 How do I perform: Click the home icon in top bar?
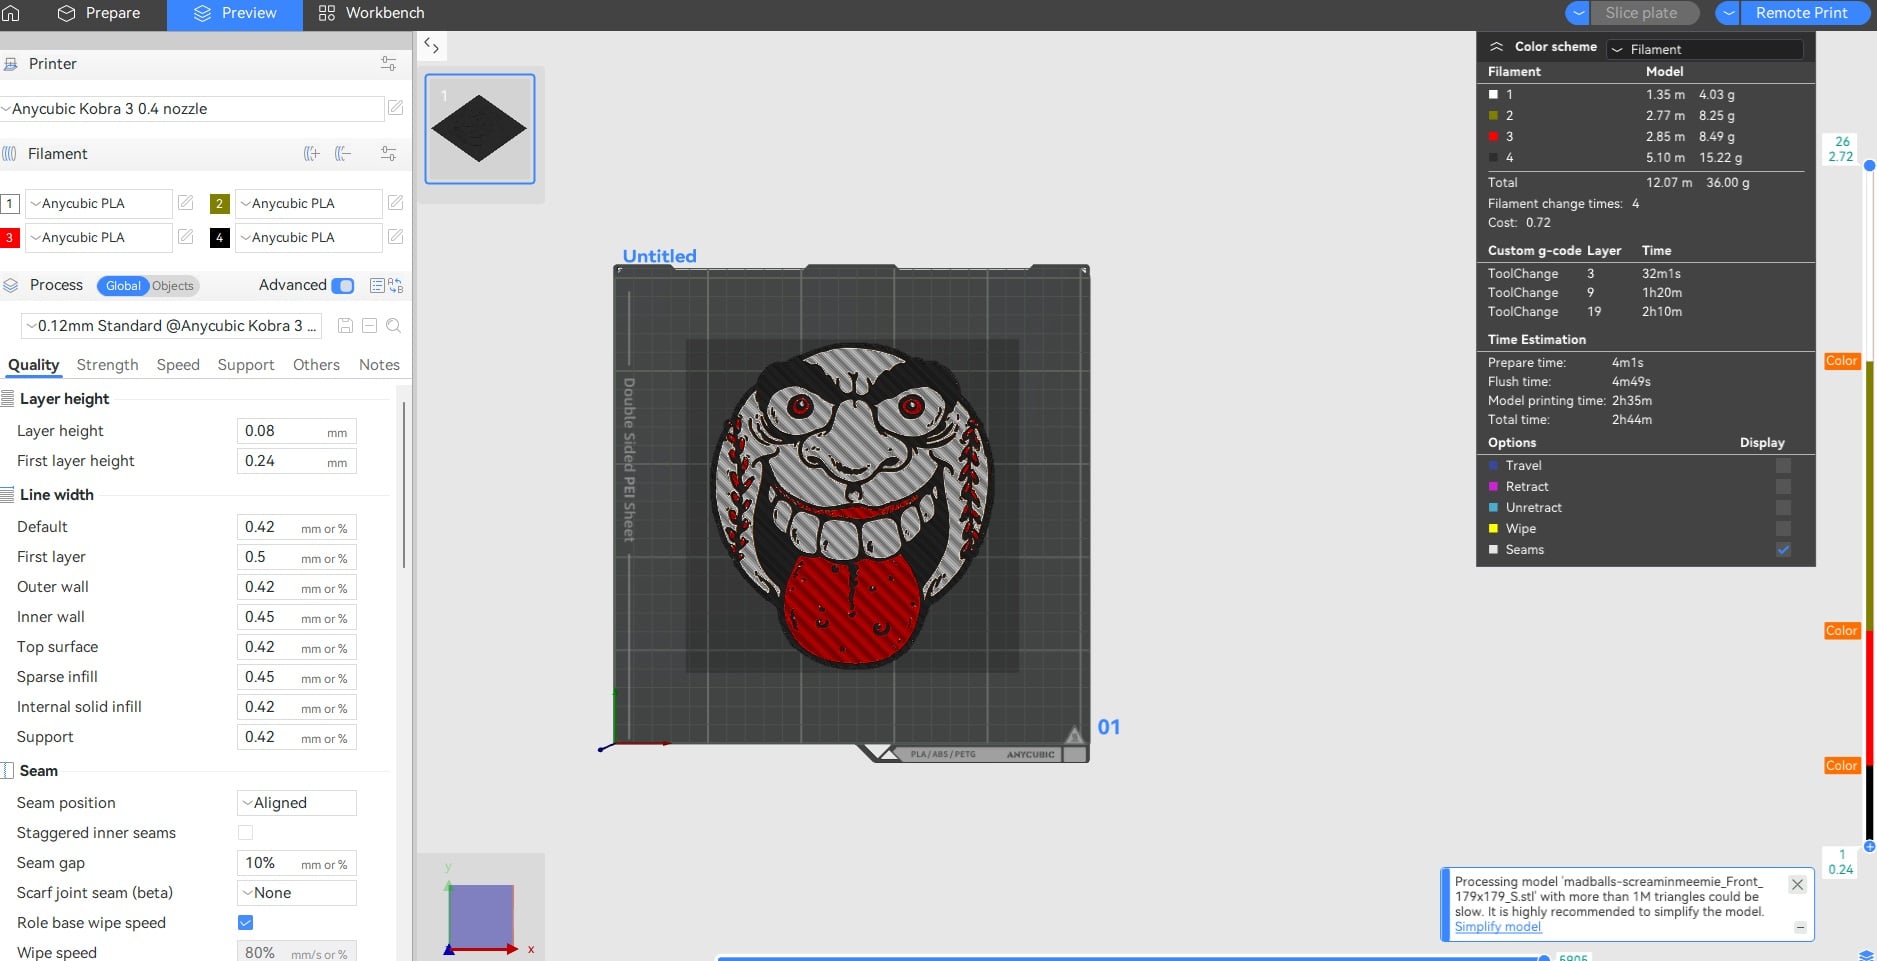[11, 13]
